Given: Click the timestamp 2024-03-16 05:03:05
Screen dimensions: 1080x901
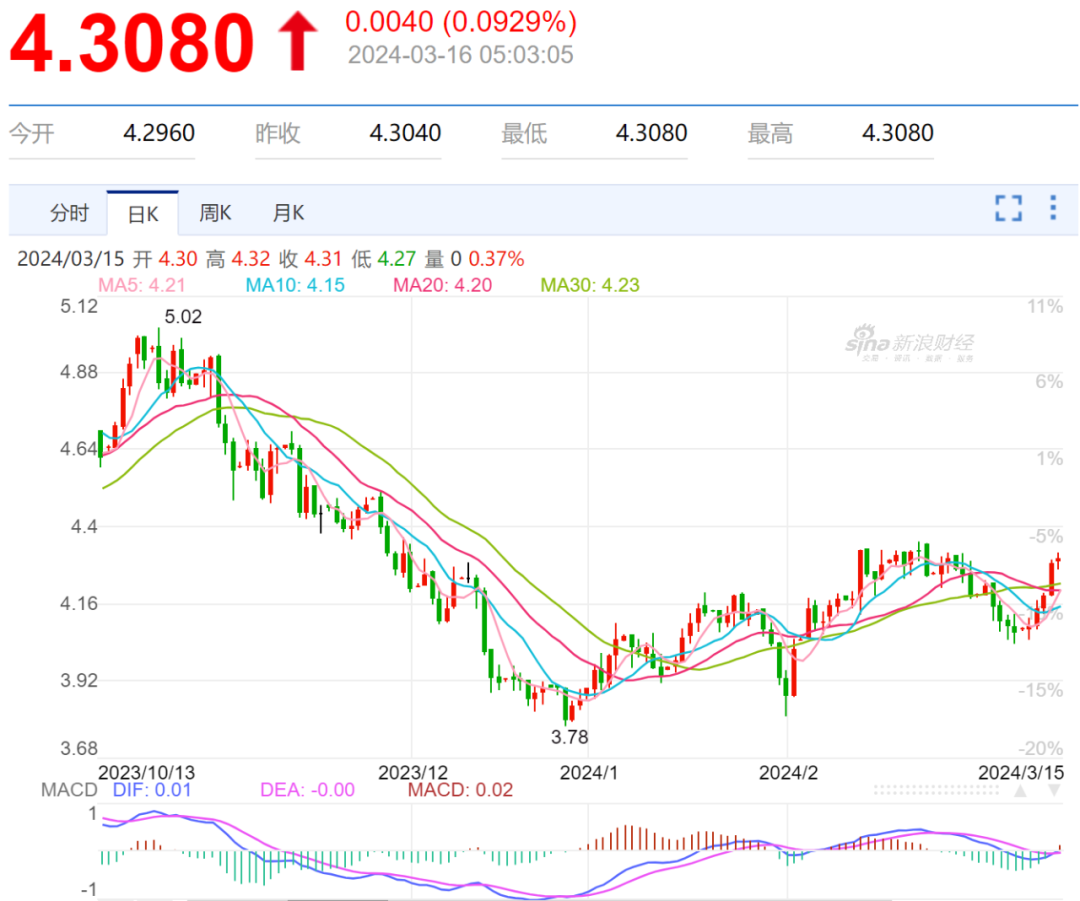Looking at the screenshot, I should coord(460,55).
